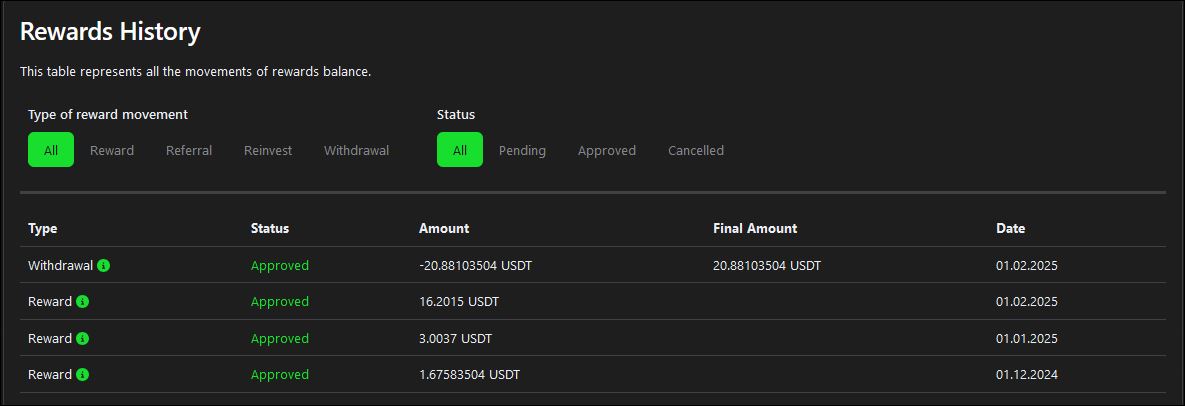This screenshot has height=406, width=1185.
Task: Click the Status column header
Action: [x=270, y=228]
